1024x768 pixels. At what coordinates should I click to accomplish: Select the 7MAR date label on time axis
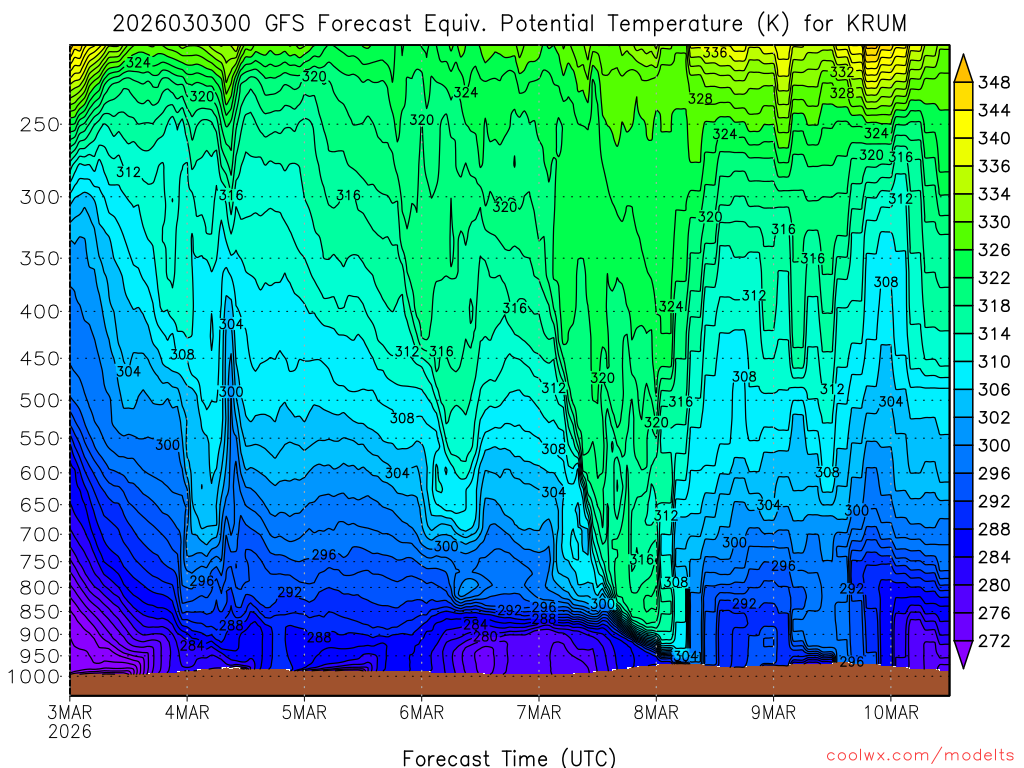(x=539, y=712)
